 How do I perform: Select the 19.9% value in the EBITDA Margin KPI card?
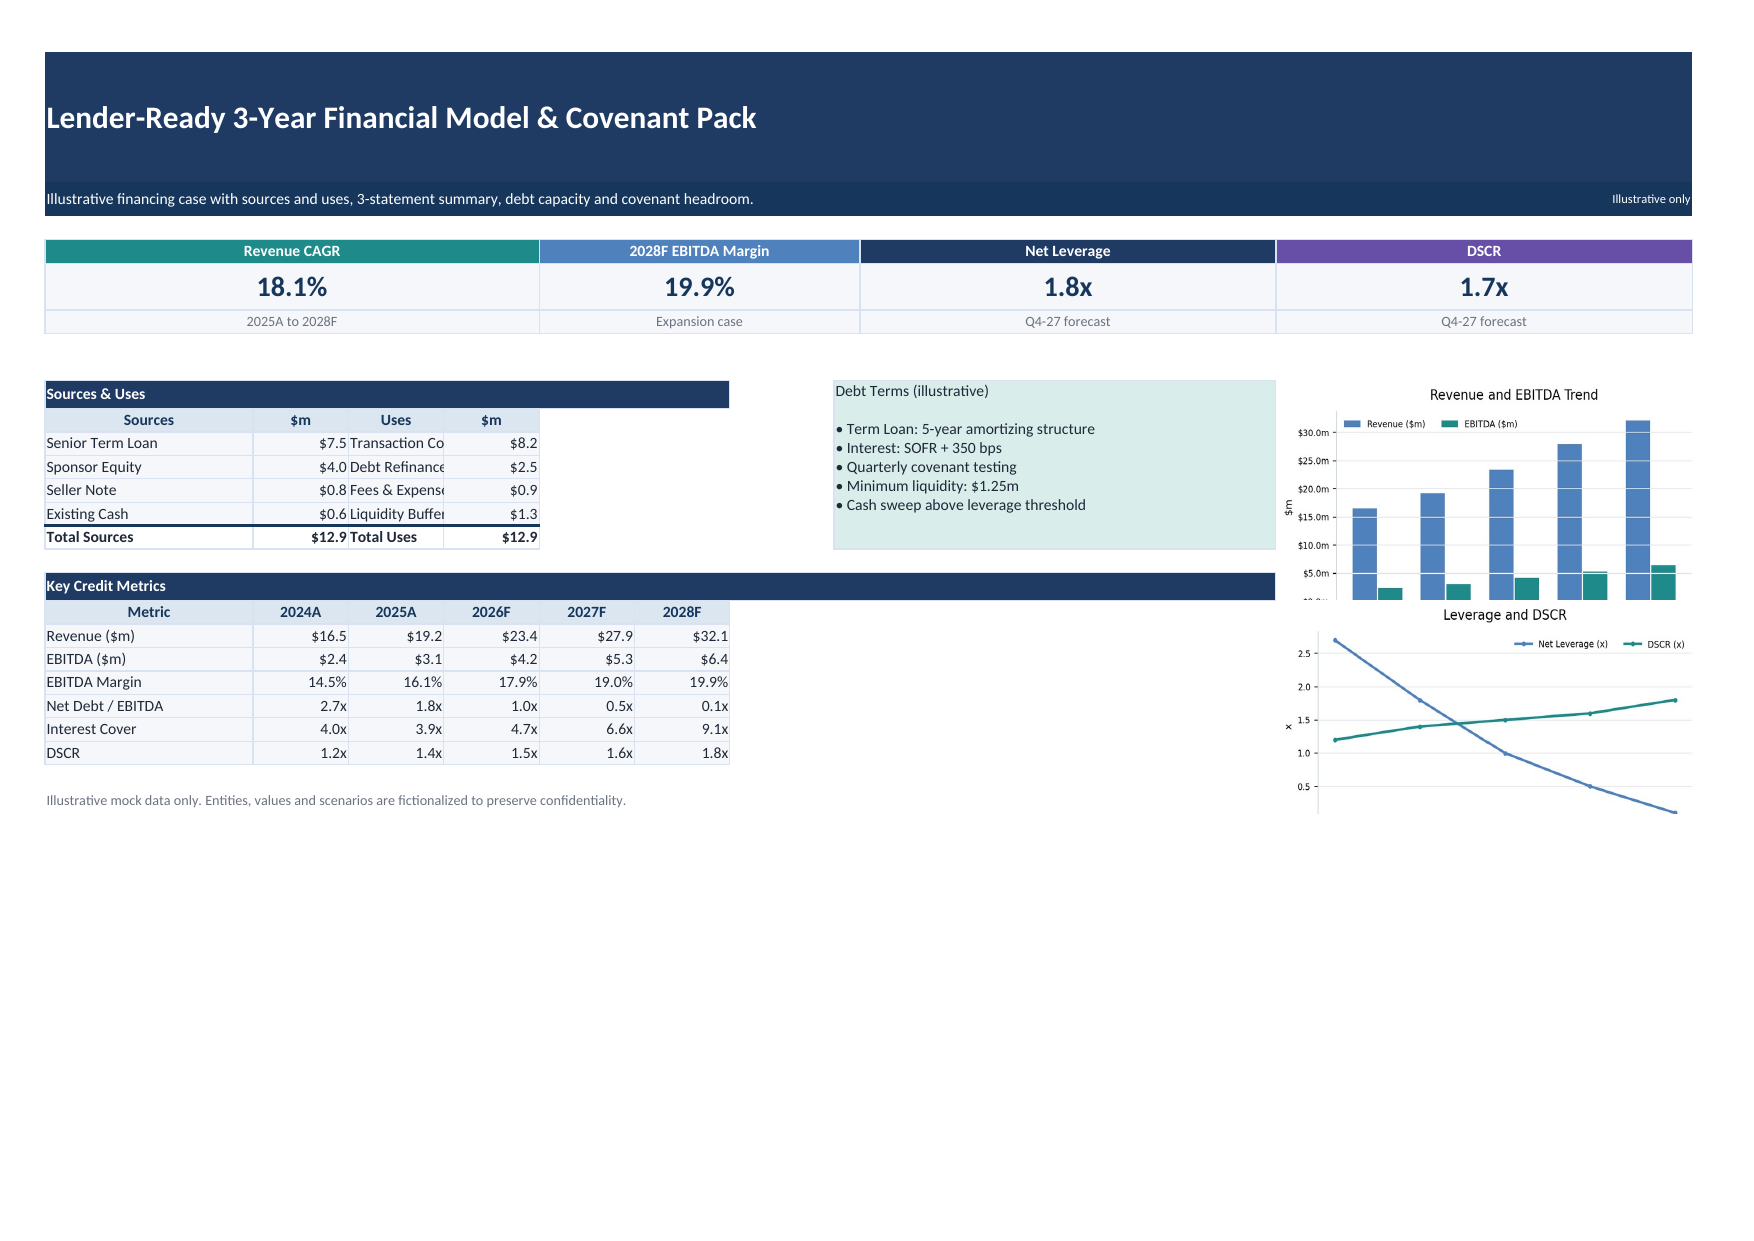699,287
